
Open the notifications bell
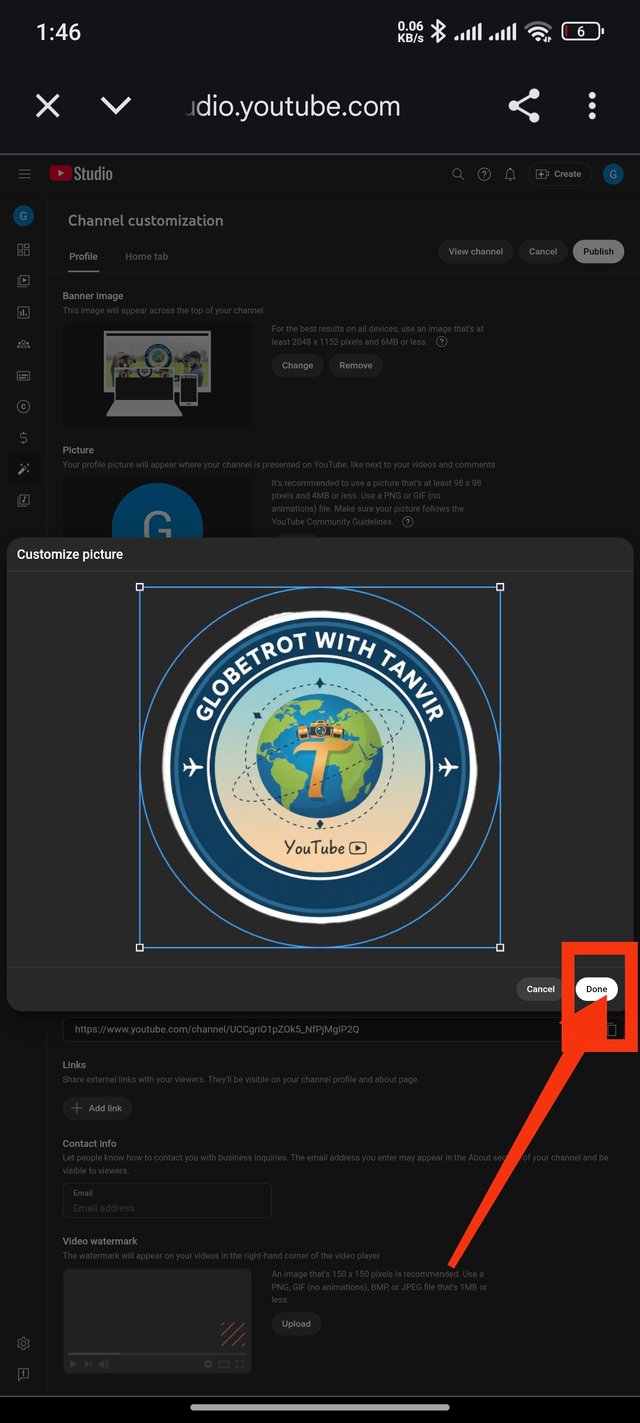click(510, 174)
